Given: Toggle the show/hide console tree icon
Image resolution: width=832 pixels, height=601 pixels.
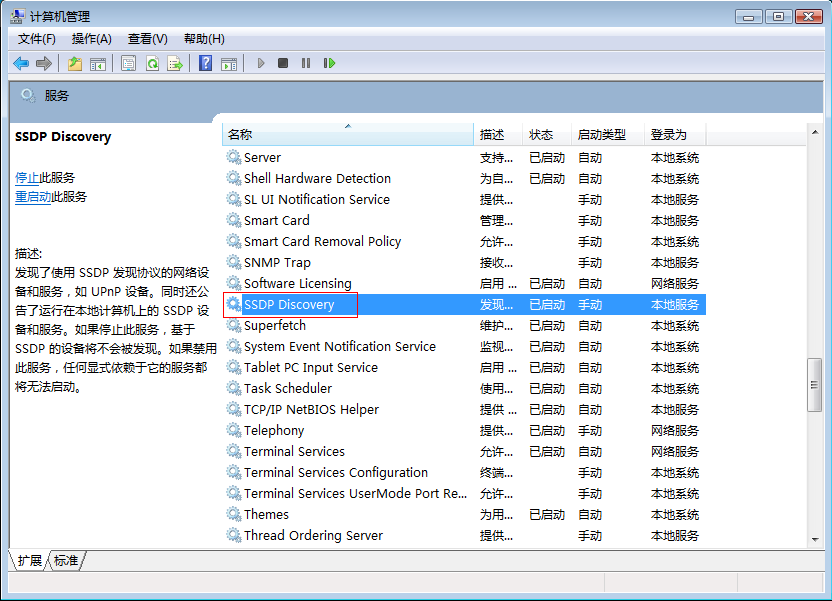Looking at the screenshot, I should [98, 63].
